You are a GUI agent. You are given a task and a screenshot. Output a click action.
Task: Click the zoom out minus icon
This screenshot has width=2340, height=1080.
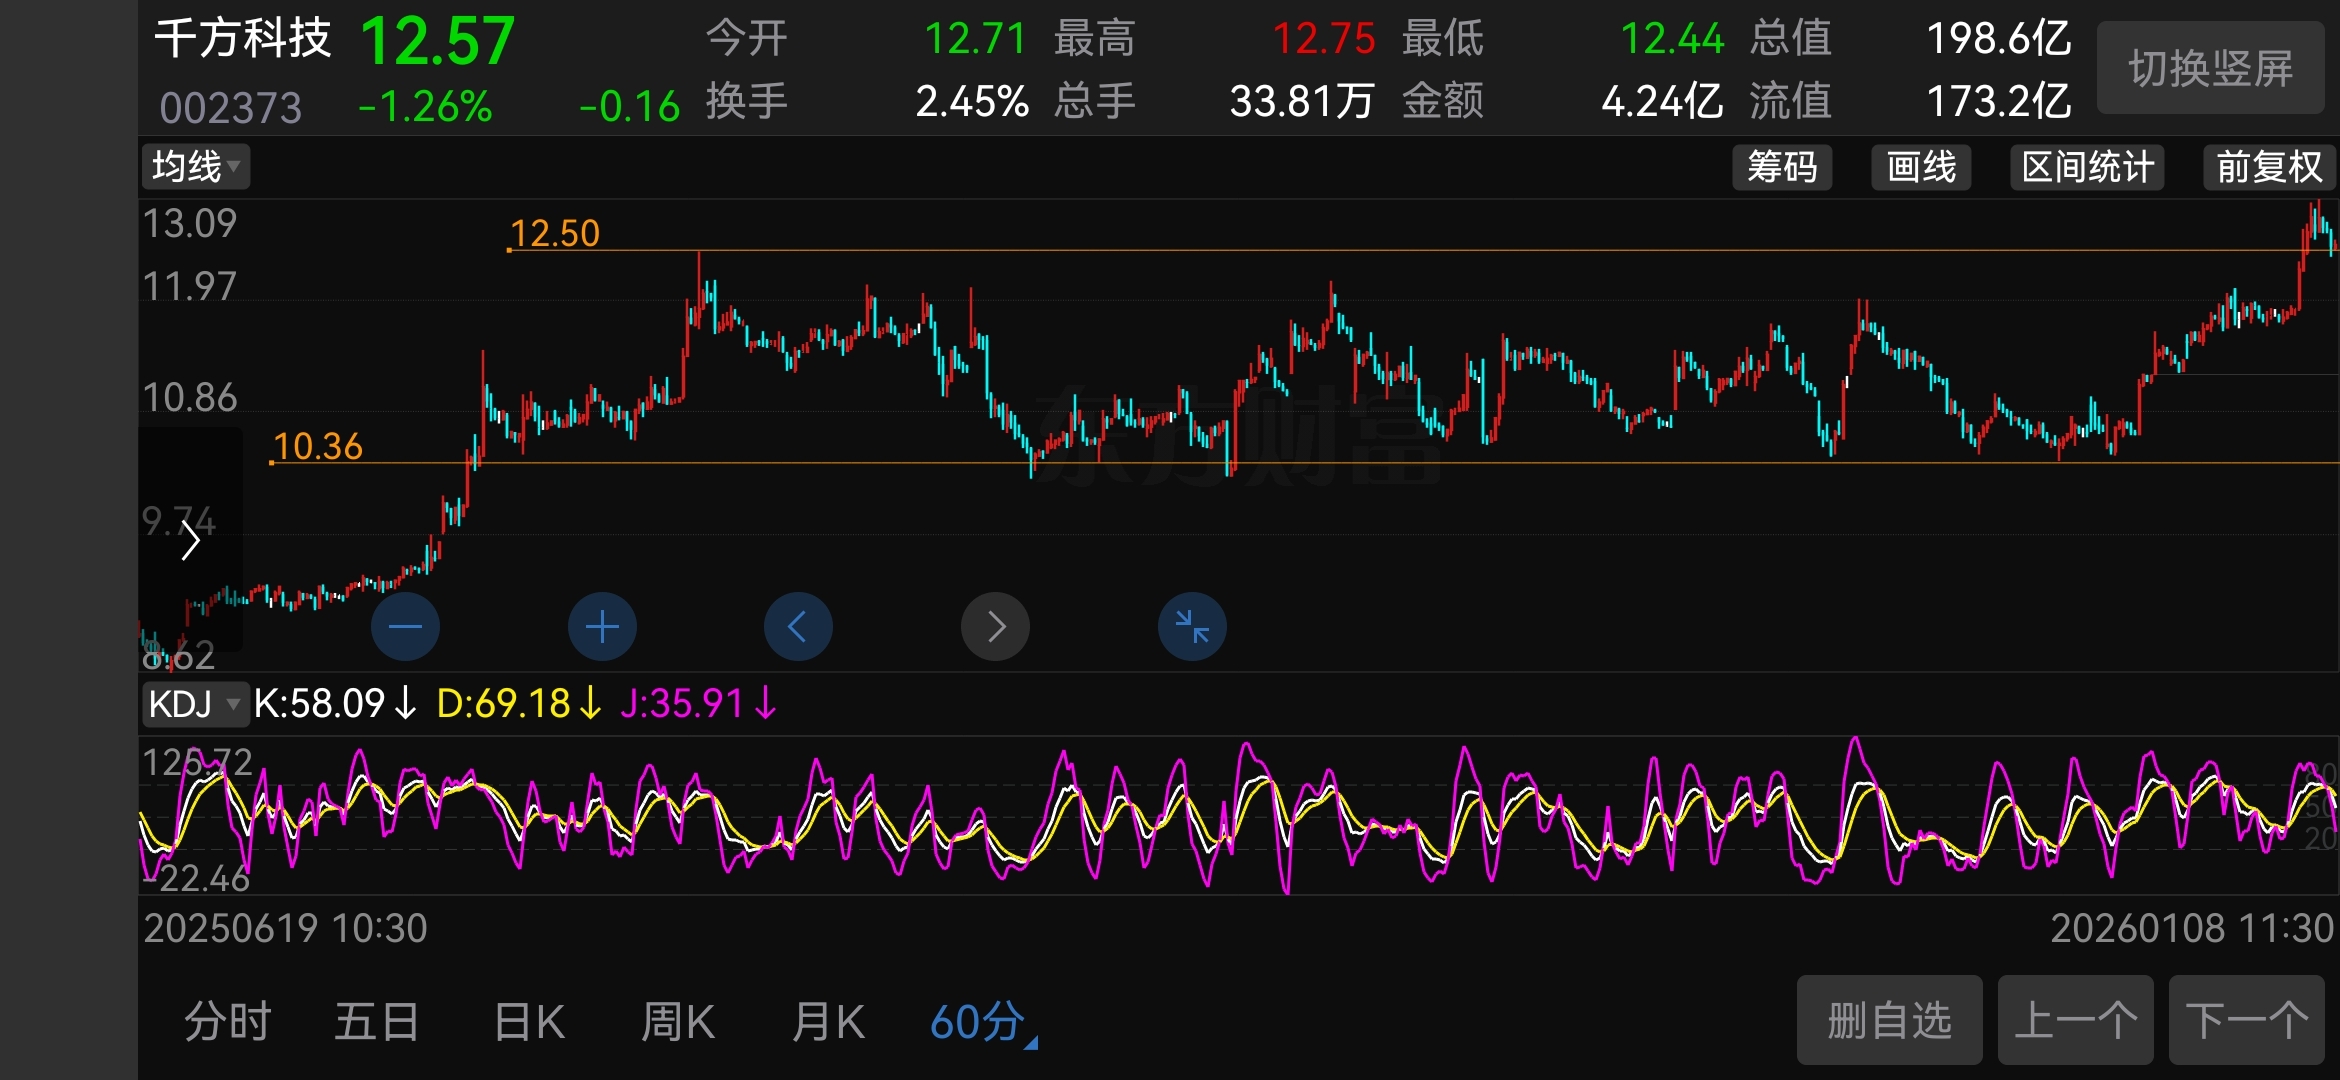click(x=405, y=627)
